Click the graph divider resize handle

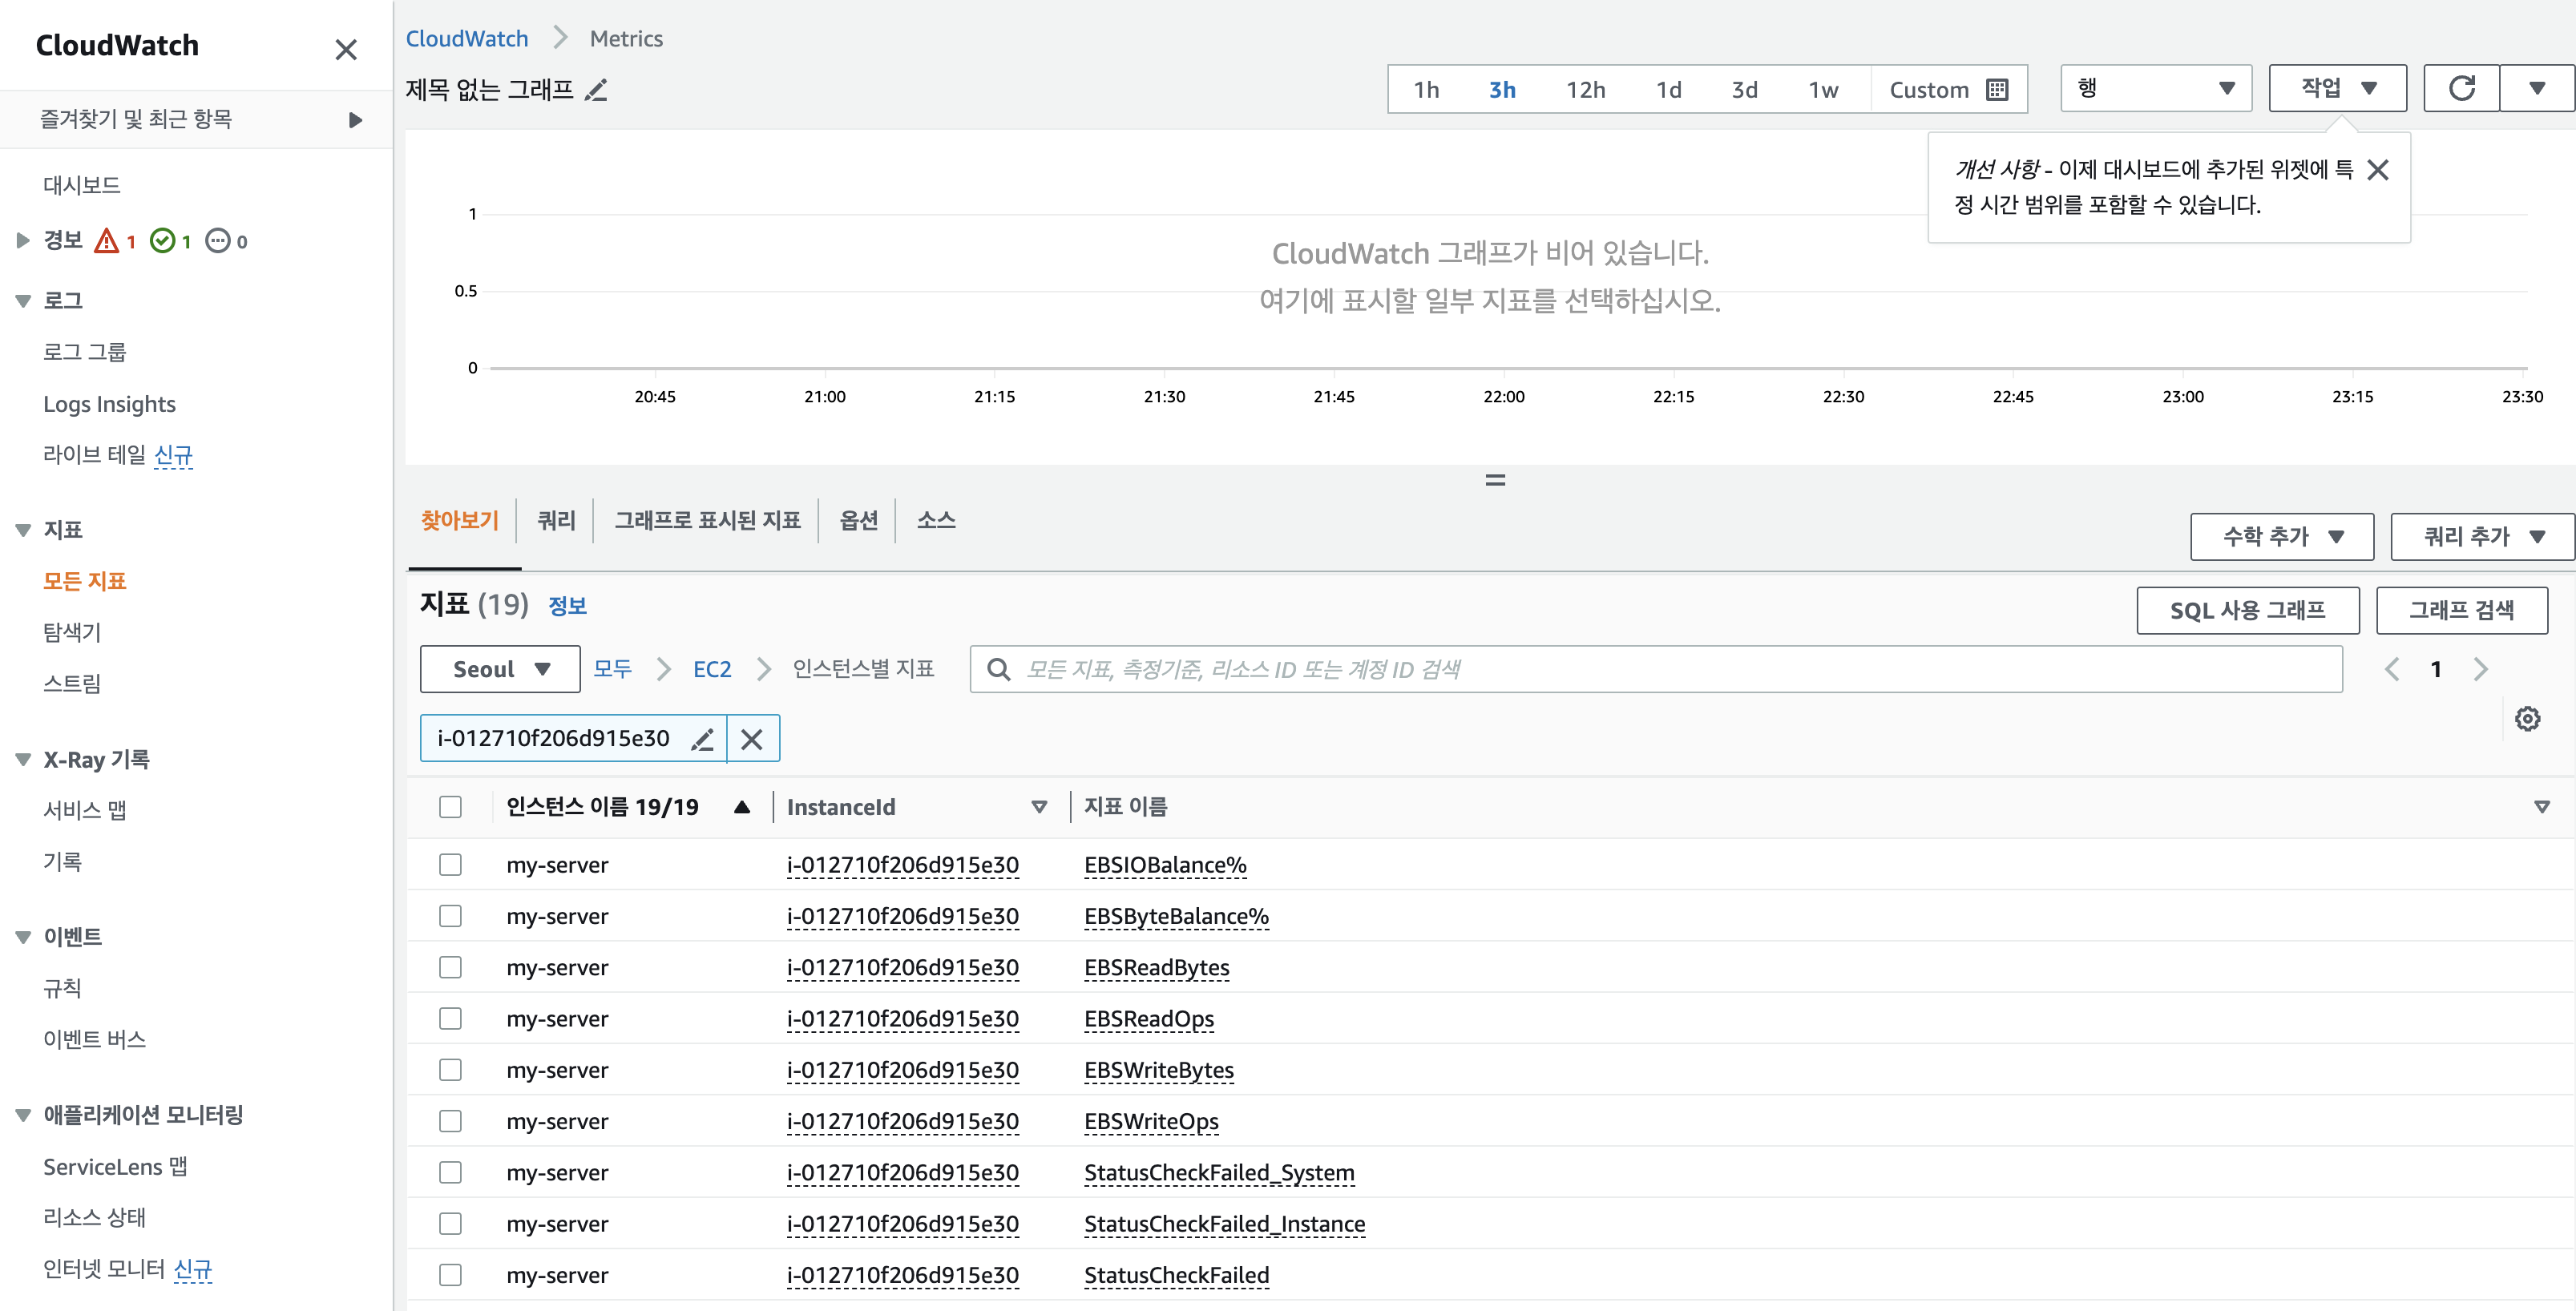[1495, 481]
